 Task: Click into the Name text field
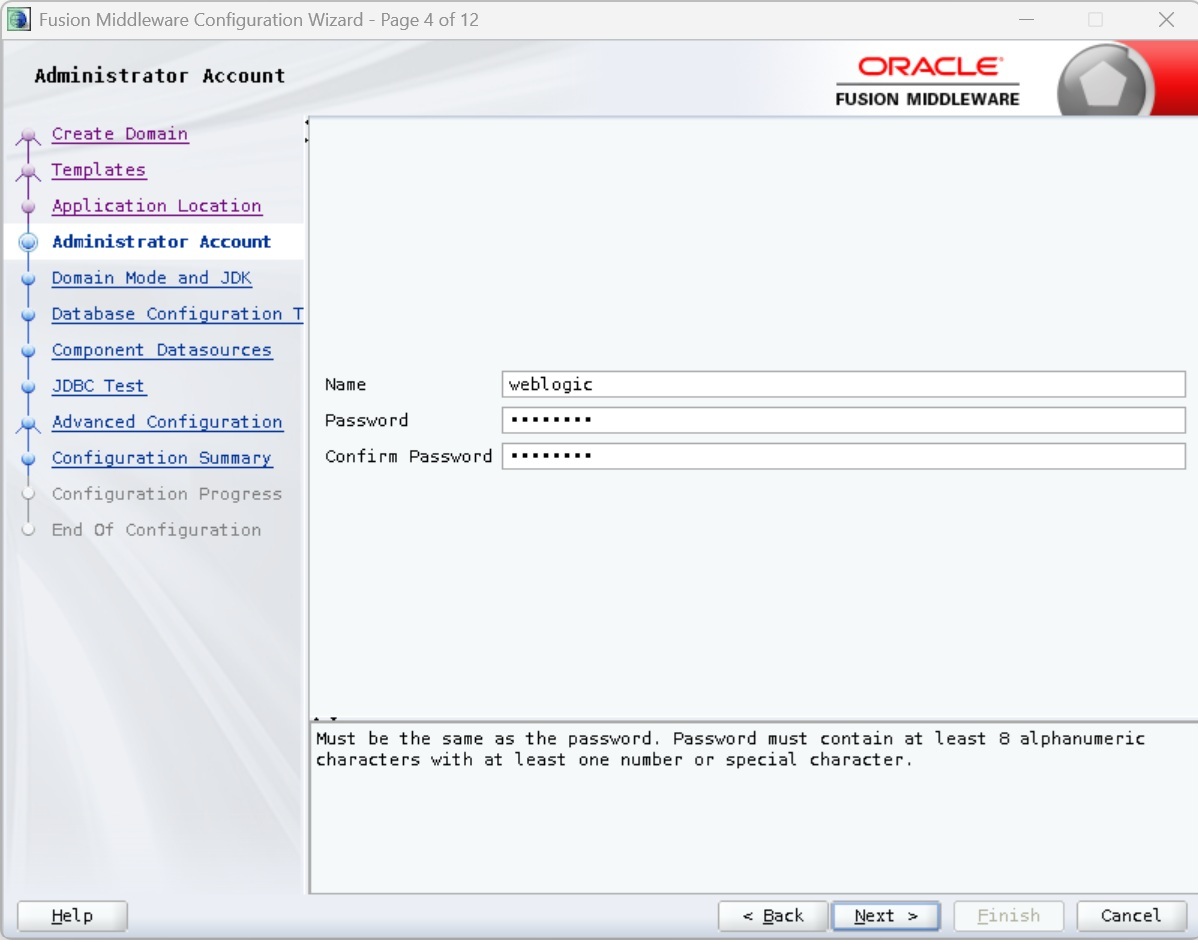(843, 384)
